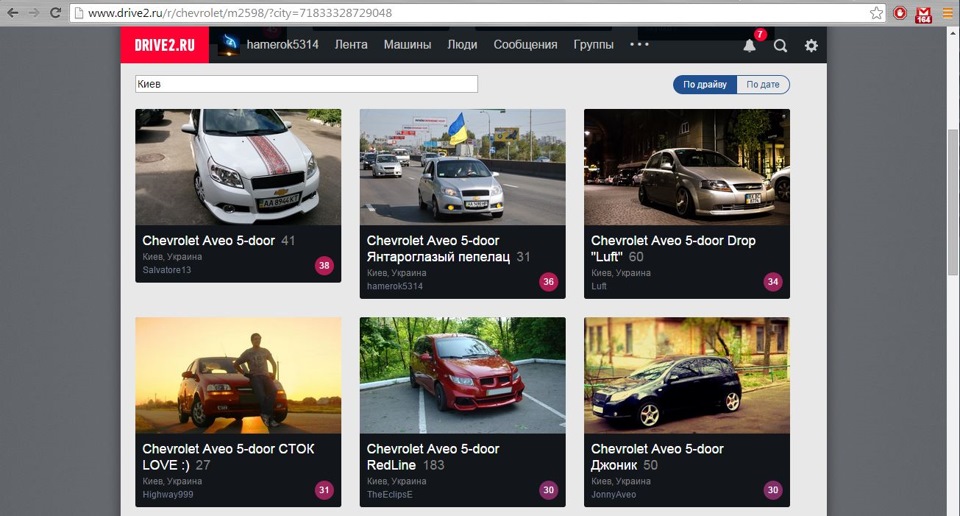This screenshot has height=516, width=960.
Task: Click the DRIVE2.RU logo
Action: pyautogui.click(x=165, y=45)
